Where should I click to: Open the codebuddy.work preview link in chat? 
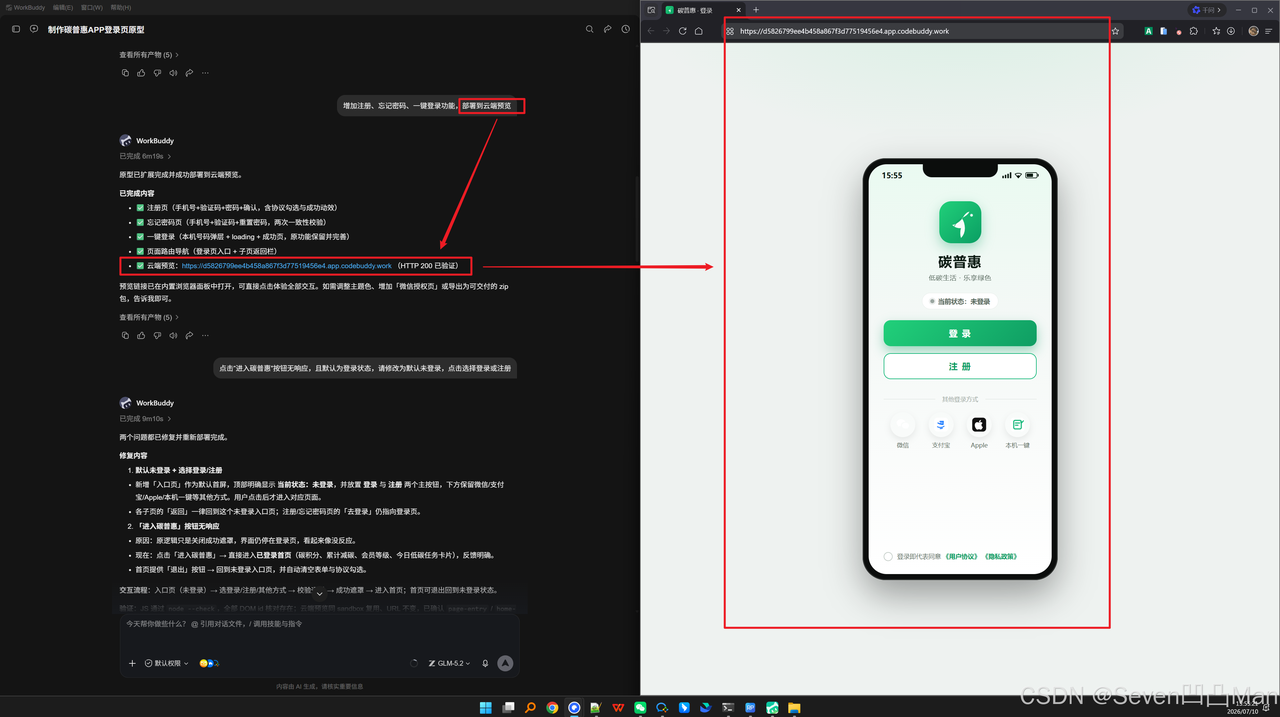pos(287,266)
